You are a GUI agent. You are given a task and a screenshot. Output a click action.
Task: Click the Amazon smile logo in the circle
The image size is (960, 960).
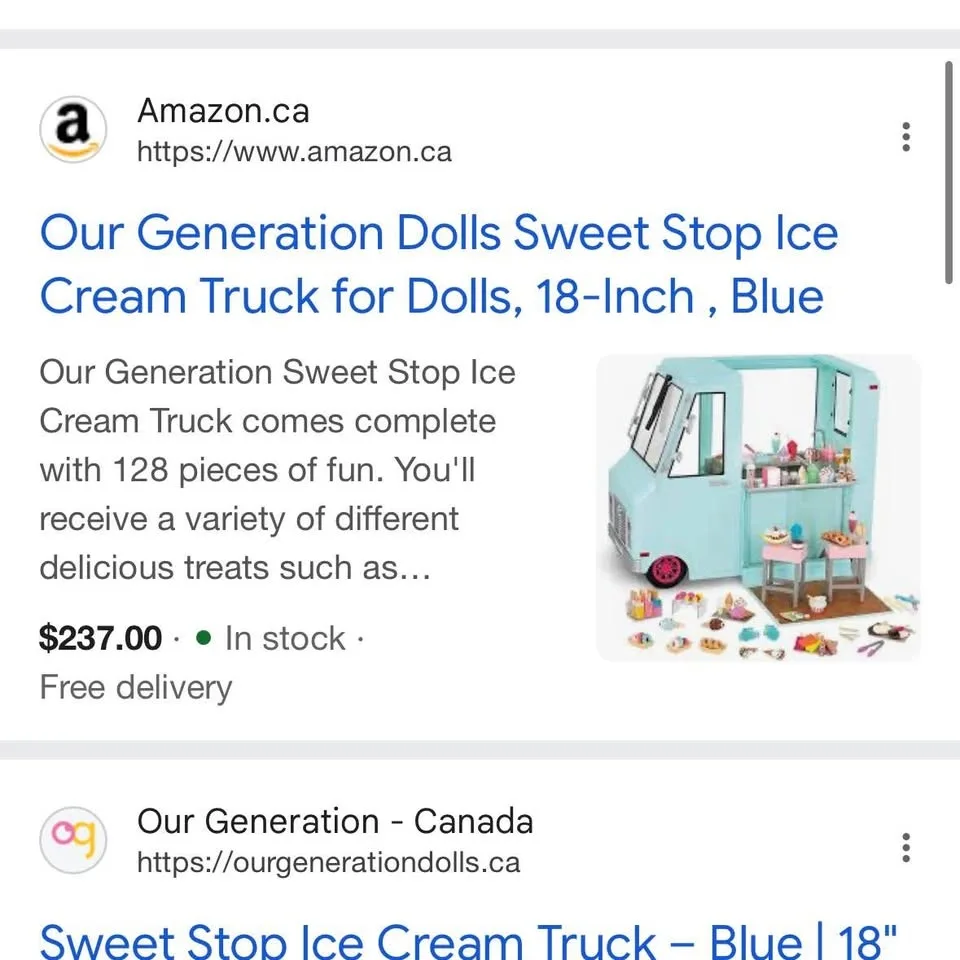(72, 129)
